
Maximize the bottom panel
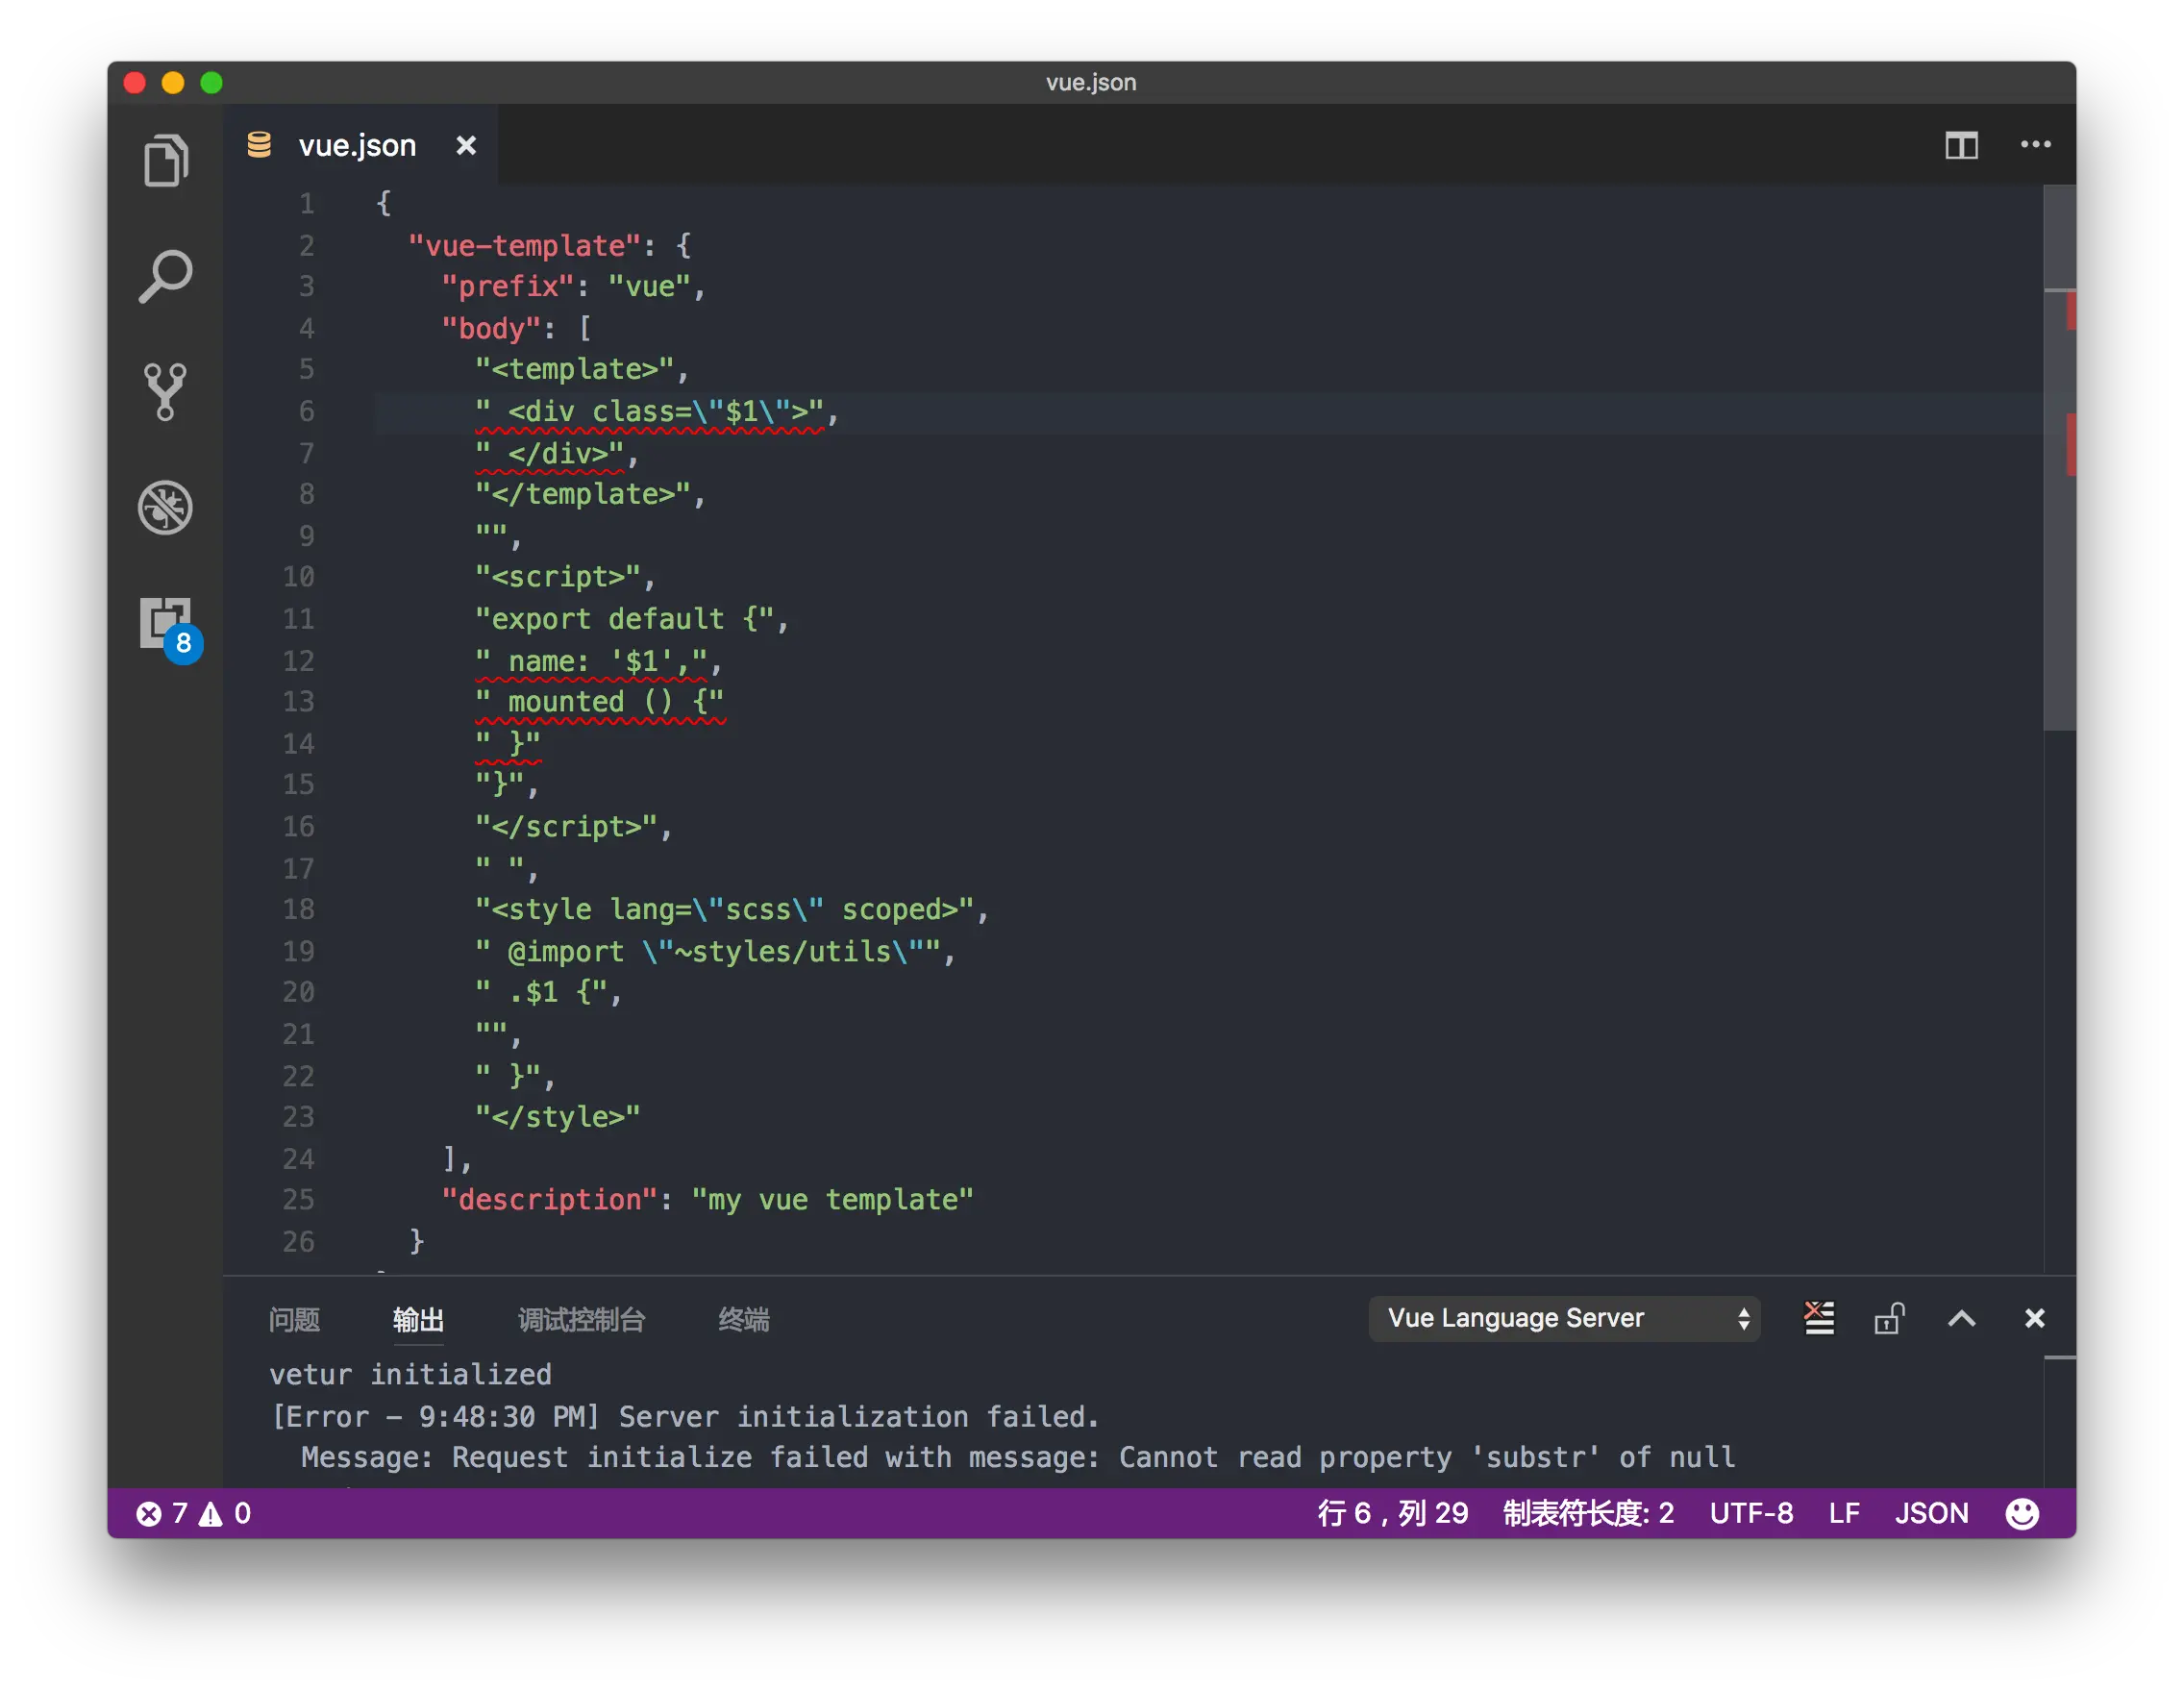[x=1961, y=1318]
